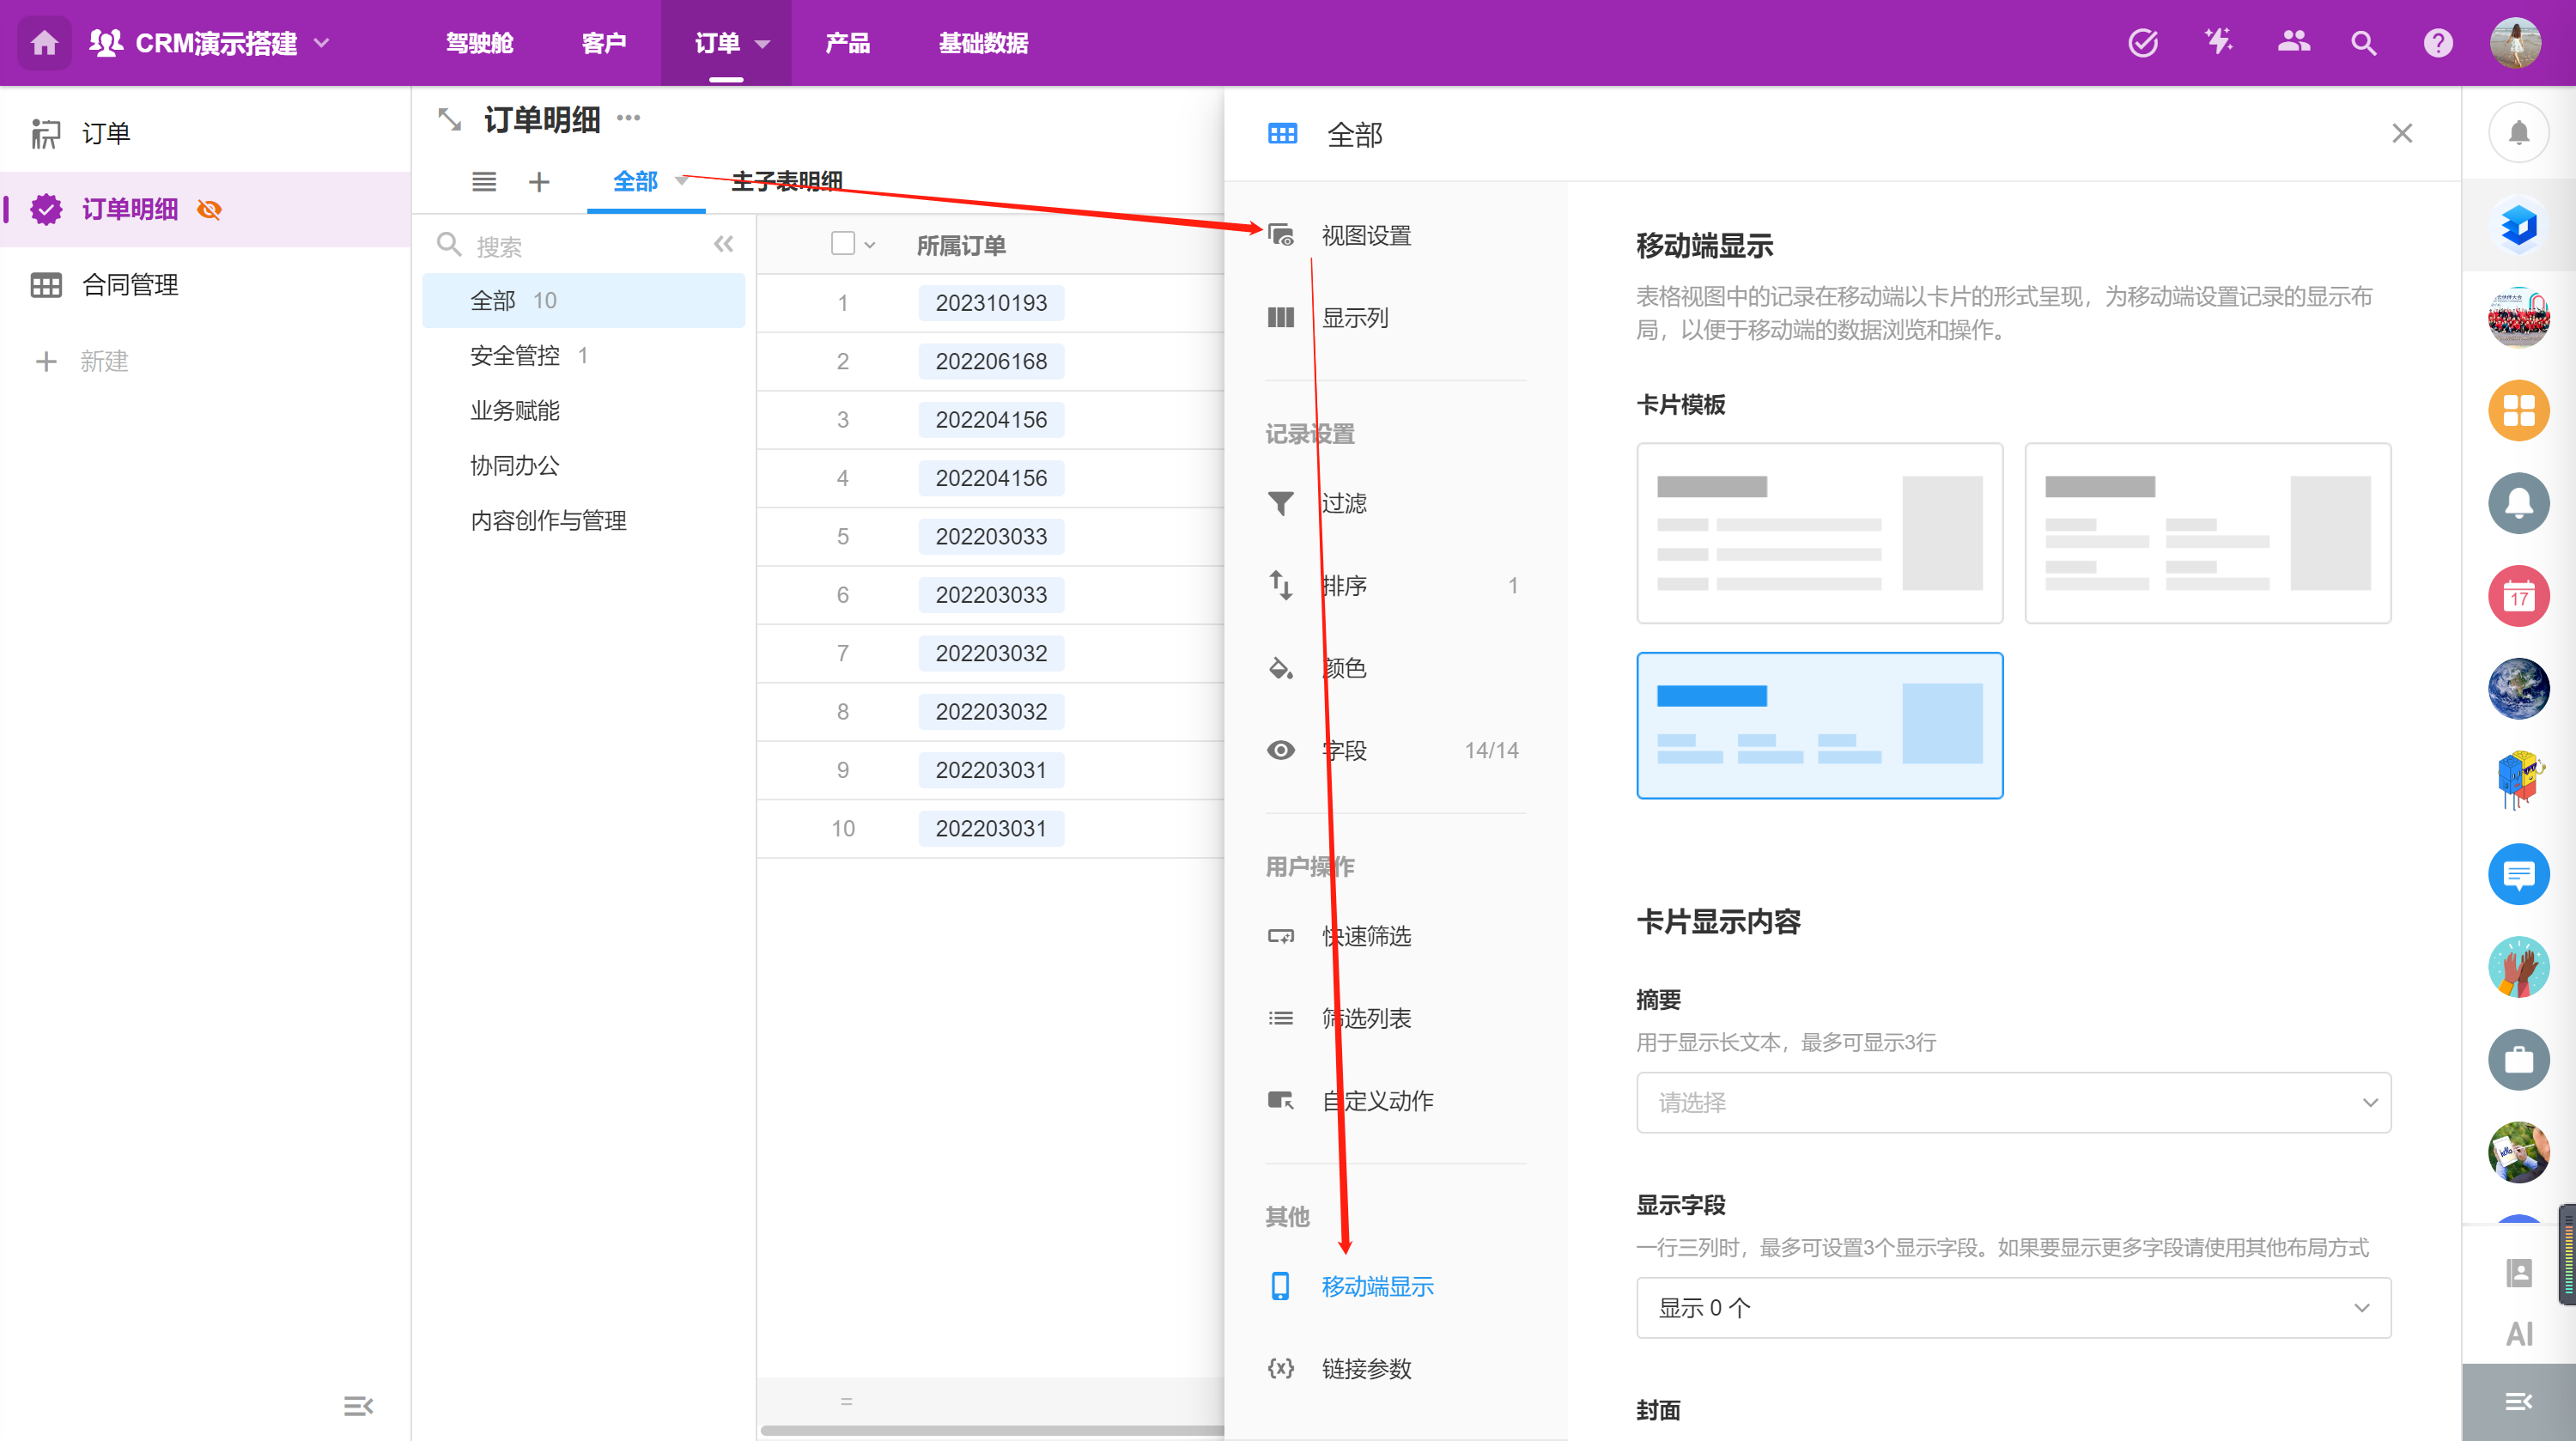Switch to the 客户 top menu
The width and height of the screenshot is (2576, 1441).
[x=603, y=43]
